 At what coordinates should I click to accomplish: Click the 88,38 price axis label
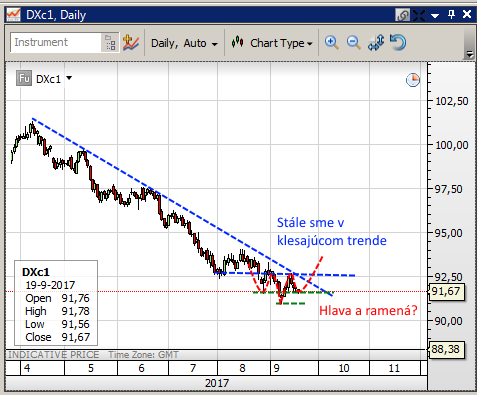[446, 349]
